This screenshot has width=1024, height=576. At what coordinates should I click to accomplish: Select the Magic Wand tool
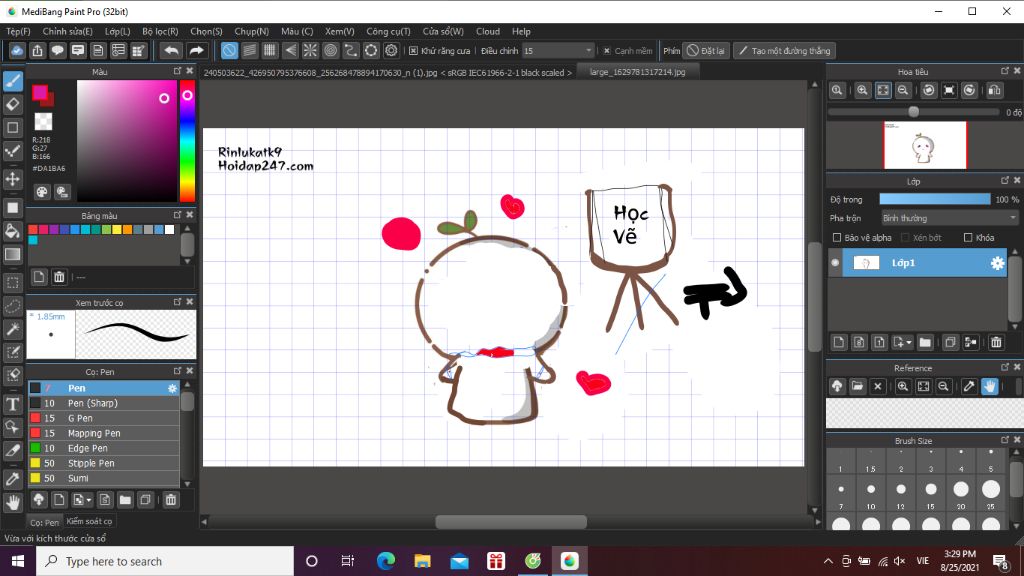12,329
